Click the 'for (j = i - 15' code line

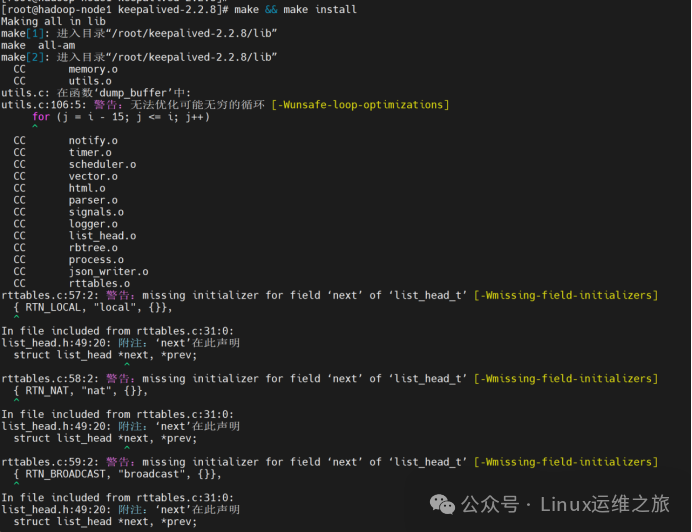pyautogui.click(x=121, y=117)
